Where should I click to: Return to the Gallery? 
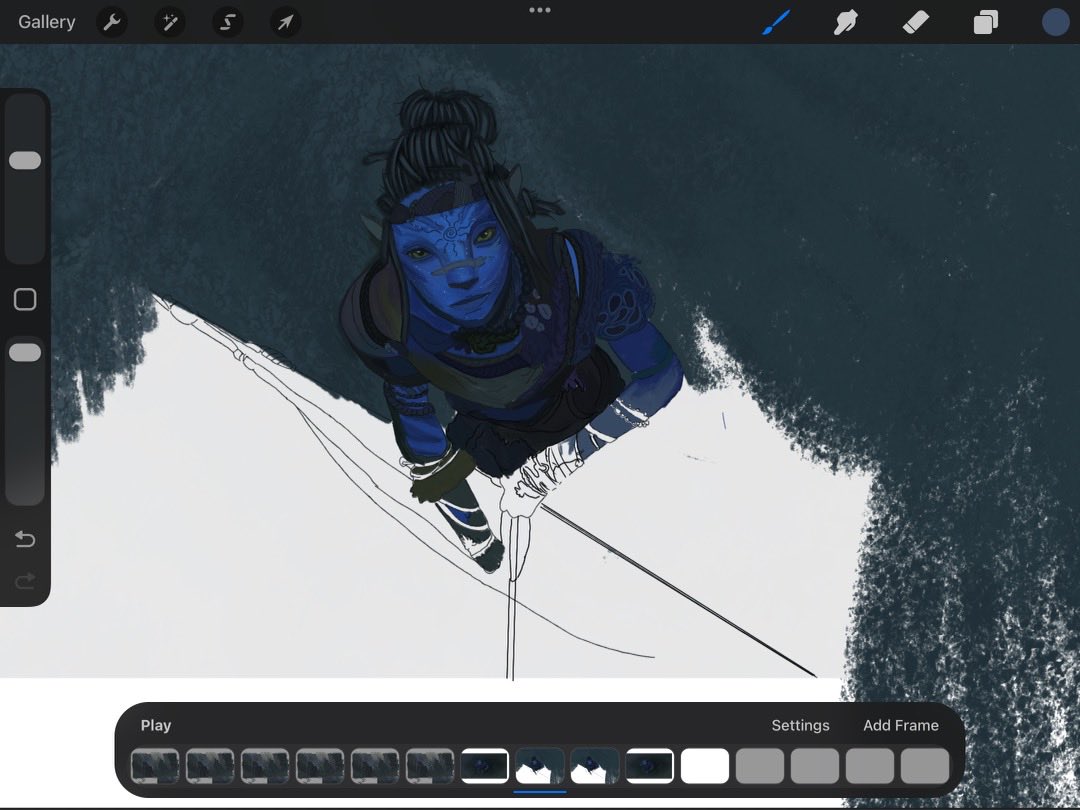pos(47,22)
